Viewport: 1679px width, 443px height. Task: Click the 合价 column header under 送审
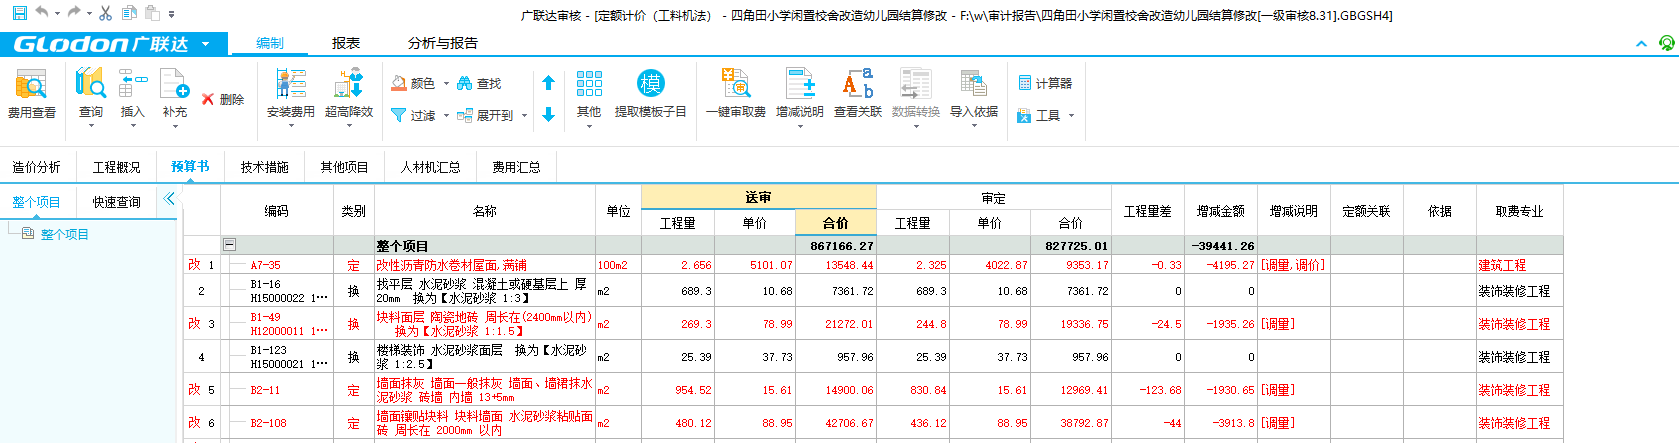[836, 223]
